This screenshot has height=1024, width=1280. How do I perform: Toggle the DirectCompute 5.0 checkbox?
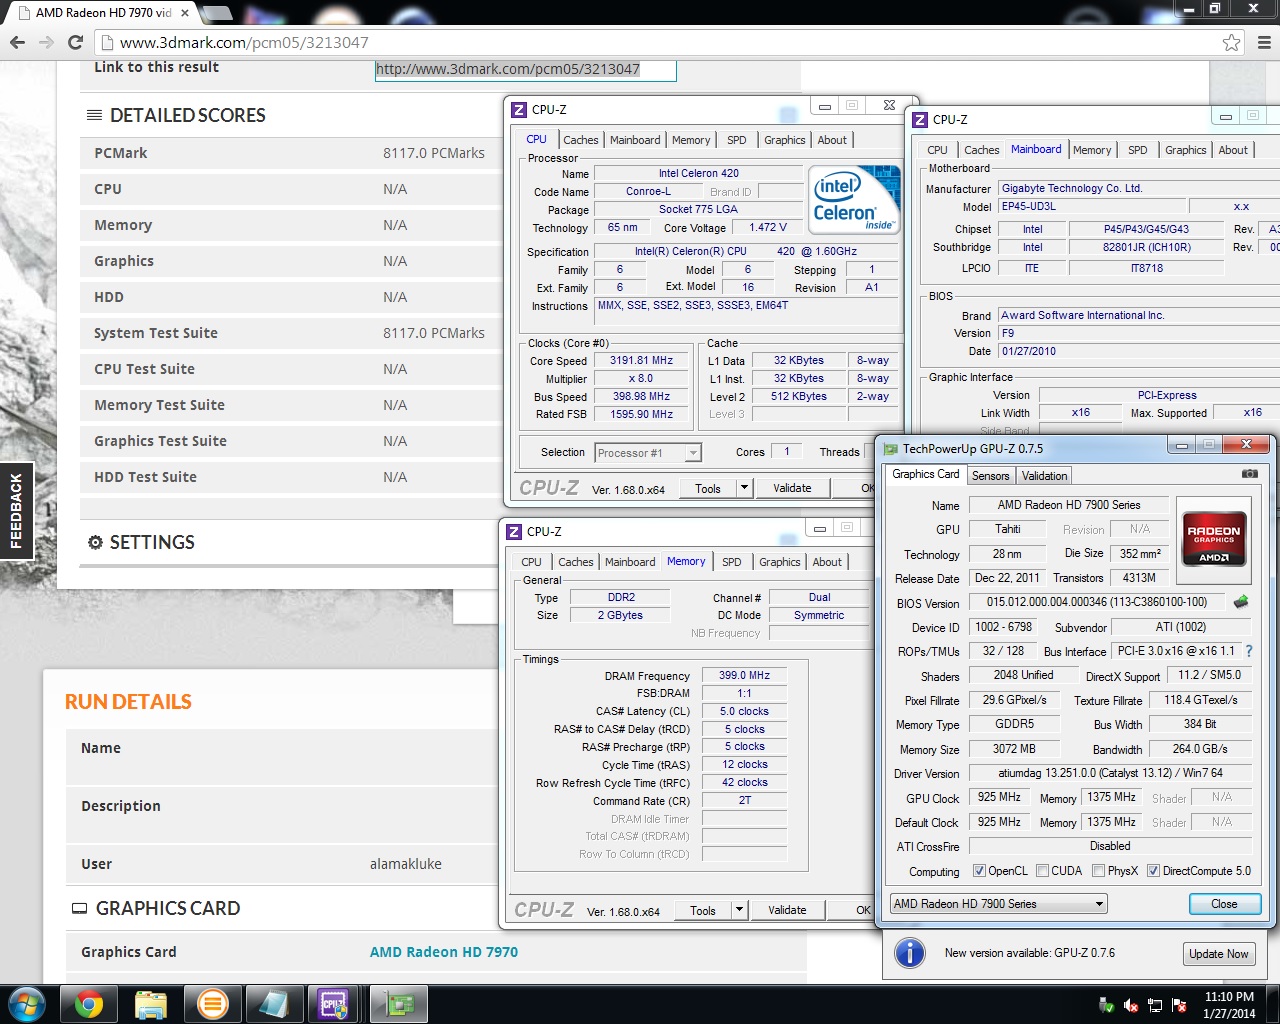(x=1153, y=871)
